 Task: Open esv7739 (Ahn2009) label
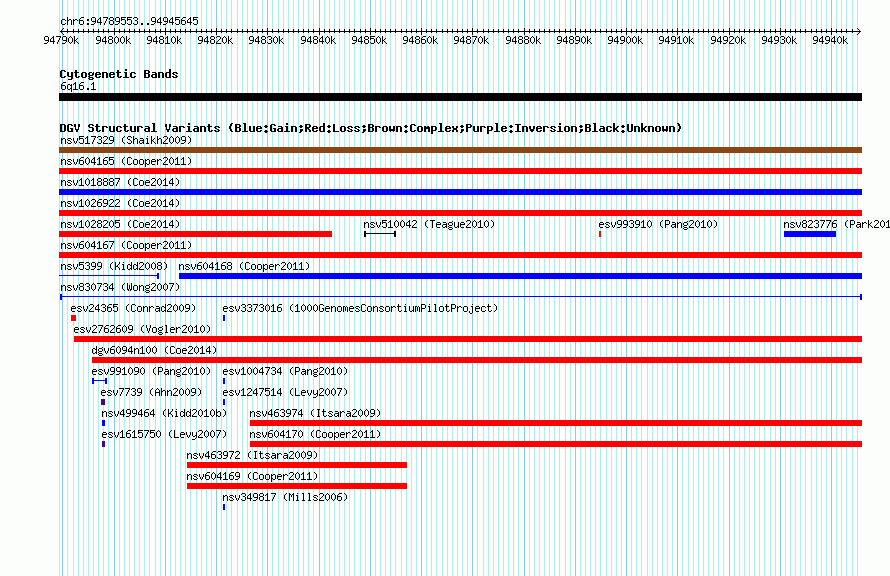pos(151,392)
